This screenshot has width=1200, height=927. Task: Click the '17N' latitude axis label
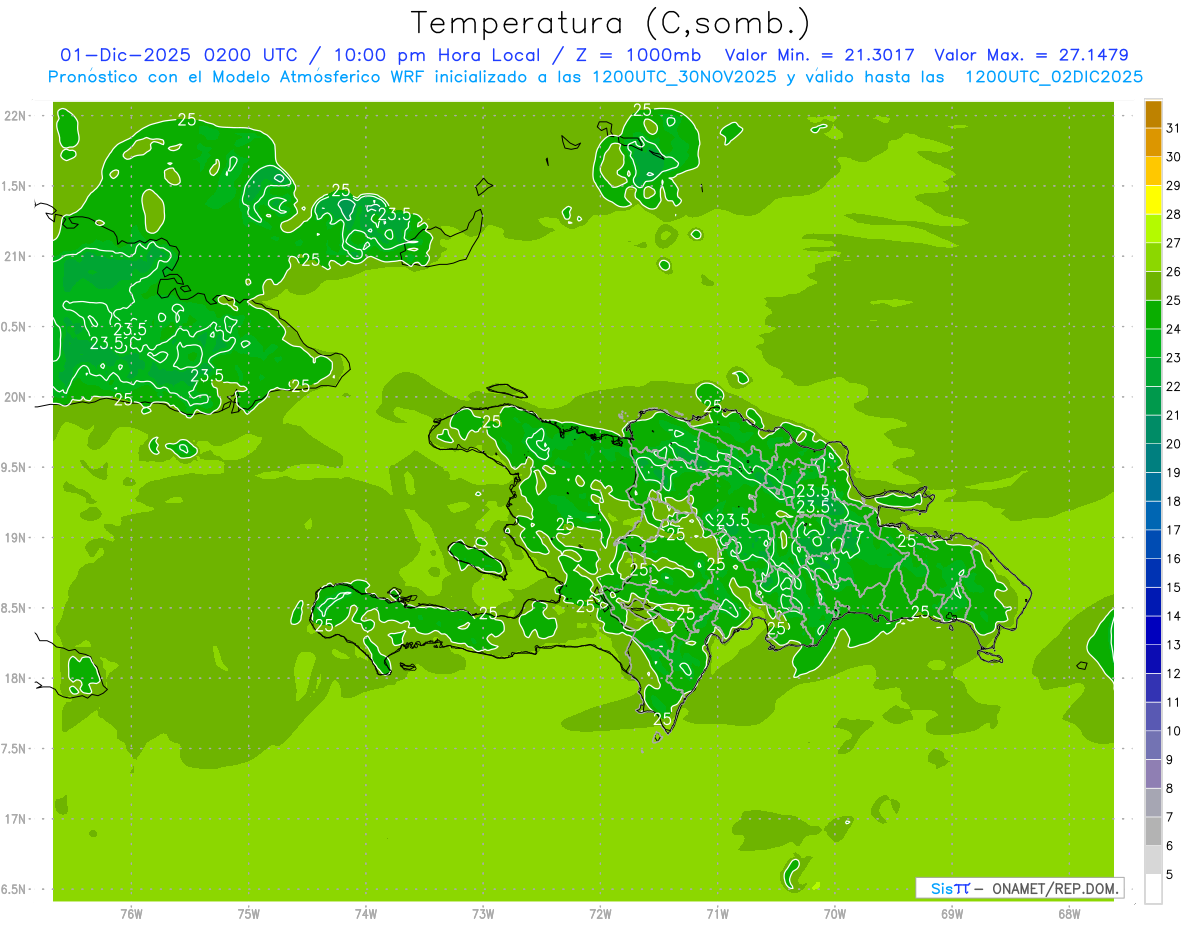click(x=16, y=819)
